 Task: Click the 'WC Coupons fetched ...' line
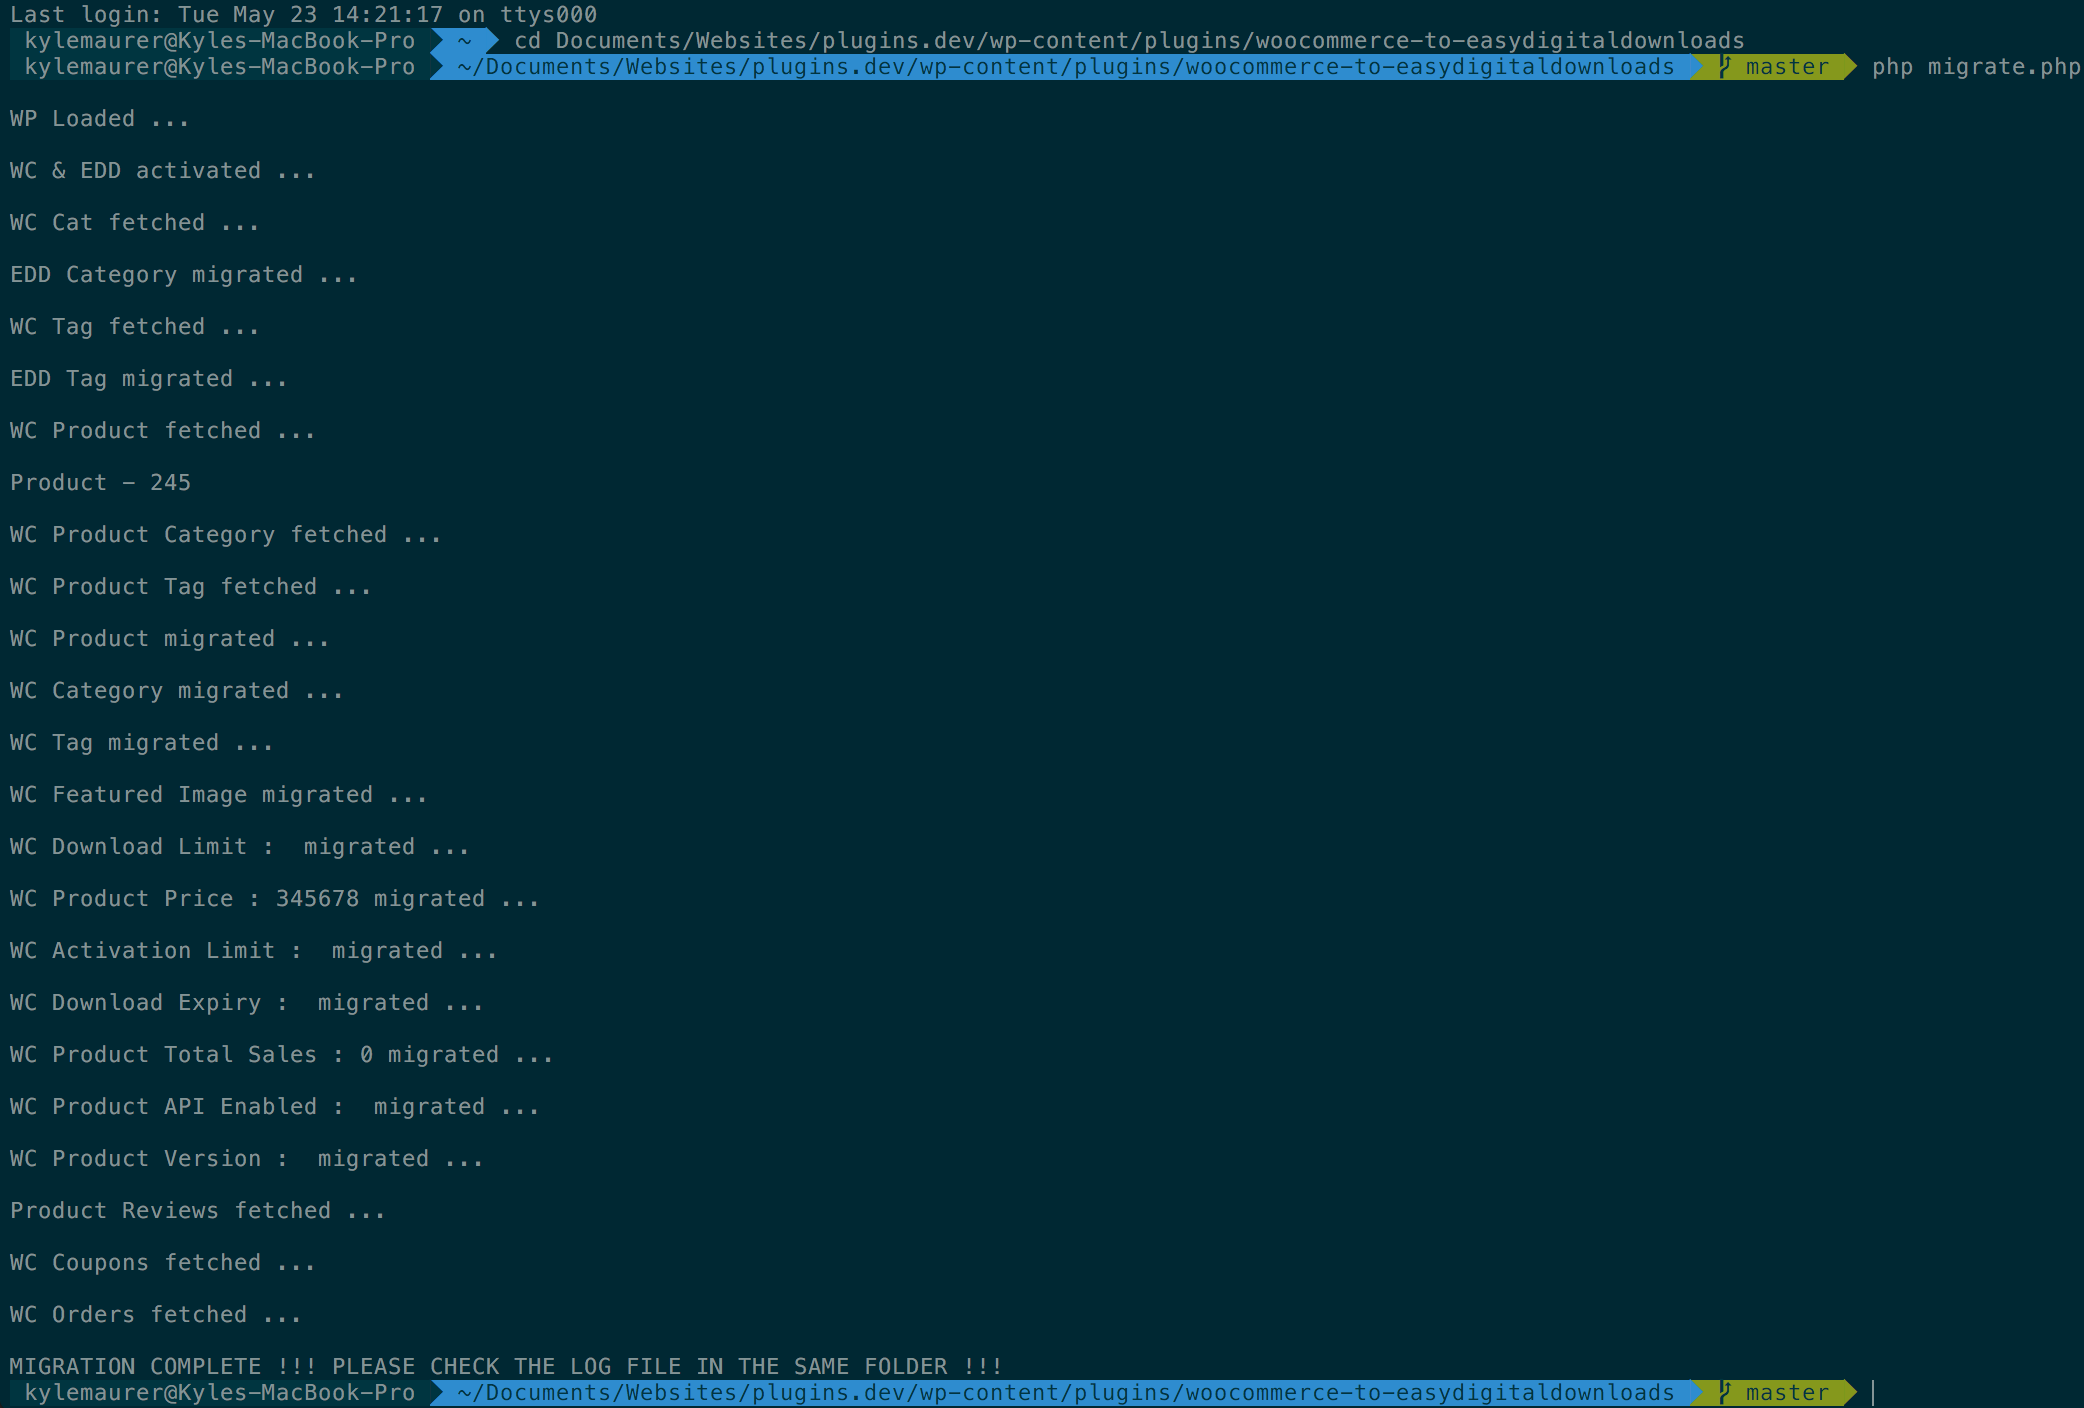[x=163, y=1262]
